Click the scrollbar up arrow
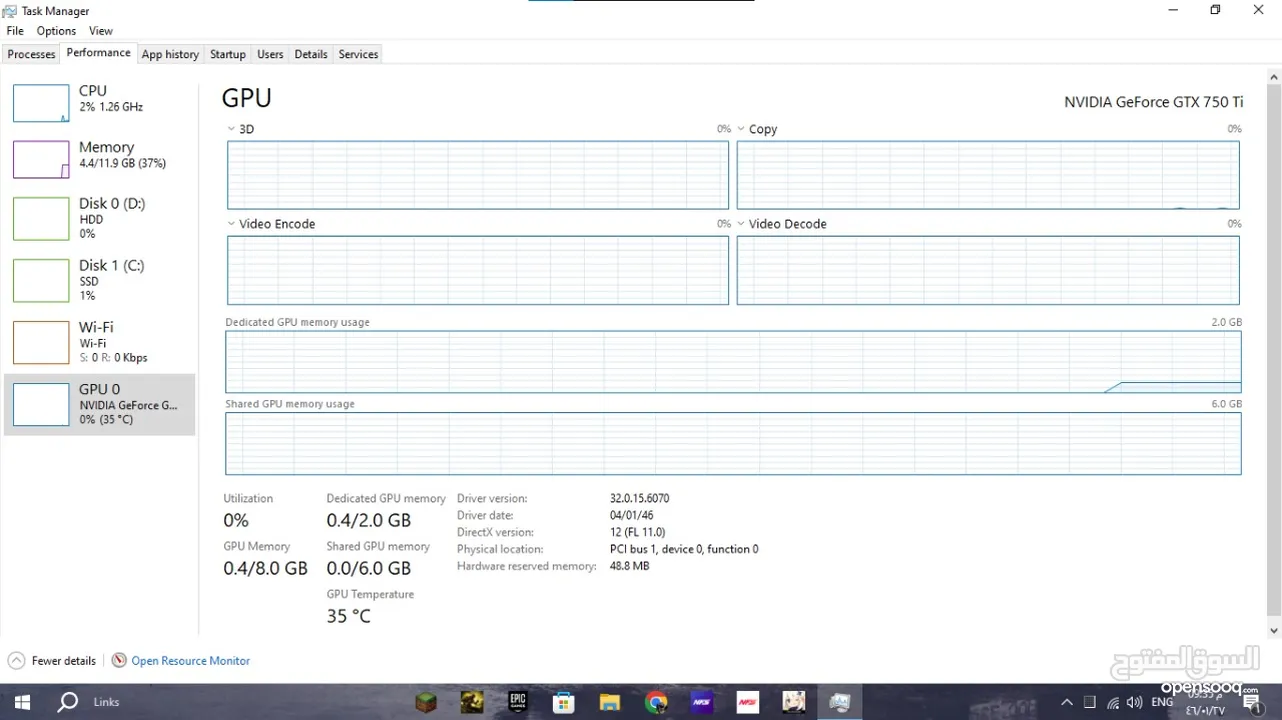The width and height of the screenshot is (1282, 720). click(x=1273, y=77)
